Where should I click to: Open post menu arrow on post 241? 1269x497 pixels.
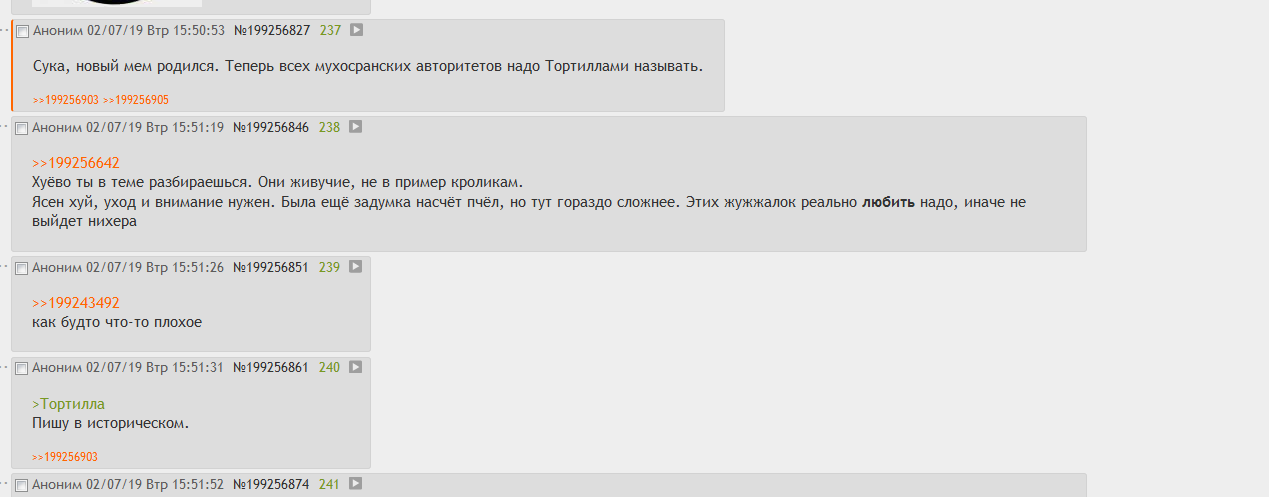(355, 484)
